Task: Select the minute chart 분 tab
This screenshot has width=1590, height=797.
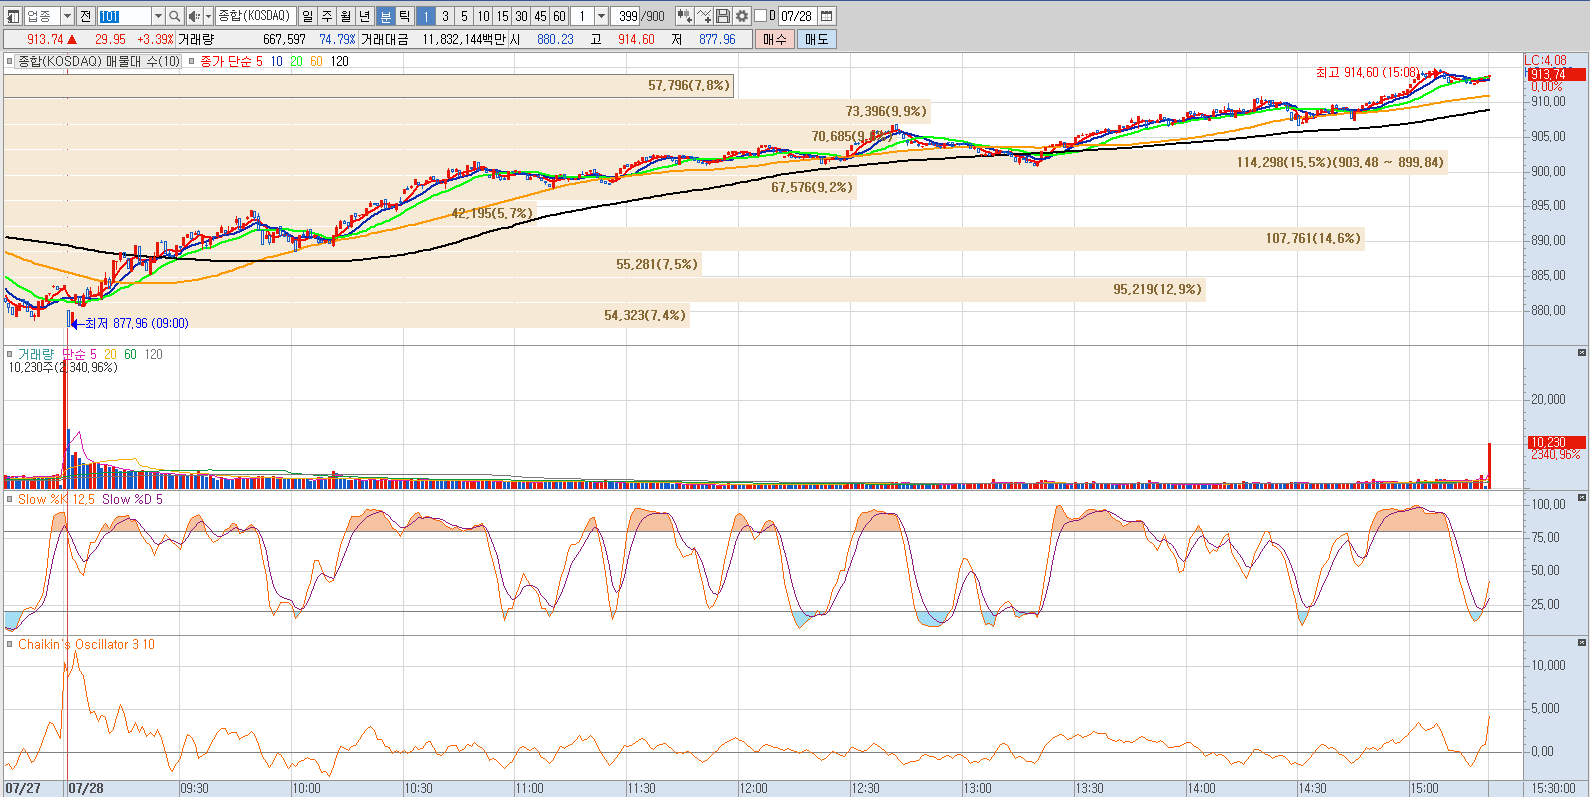Action: (x=386, y=16)
